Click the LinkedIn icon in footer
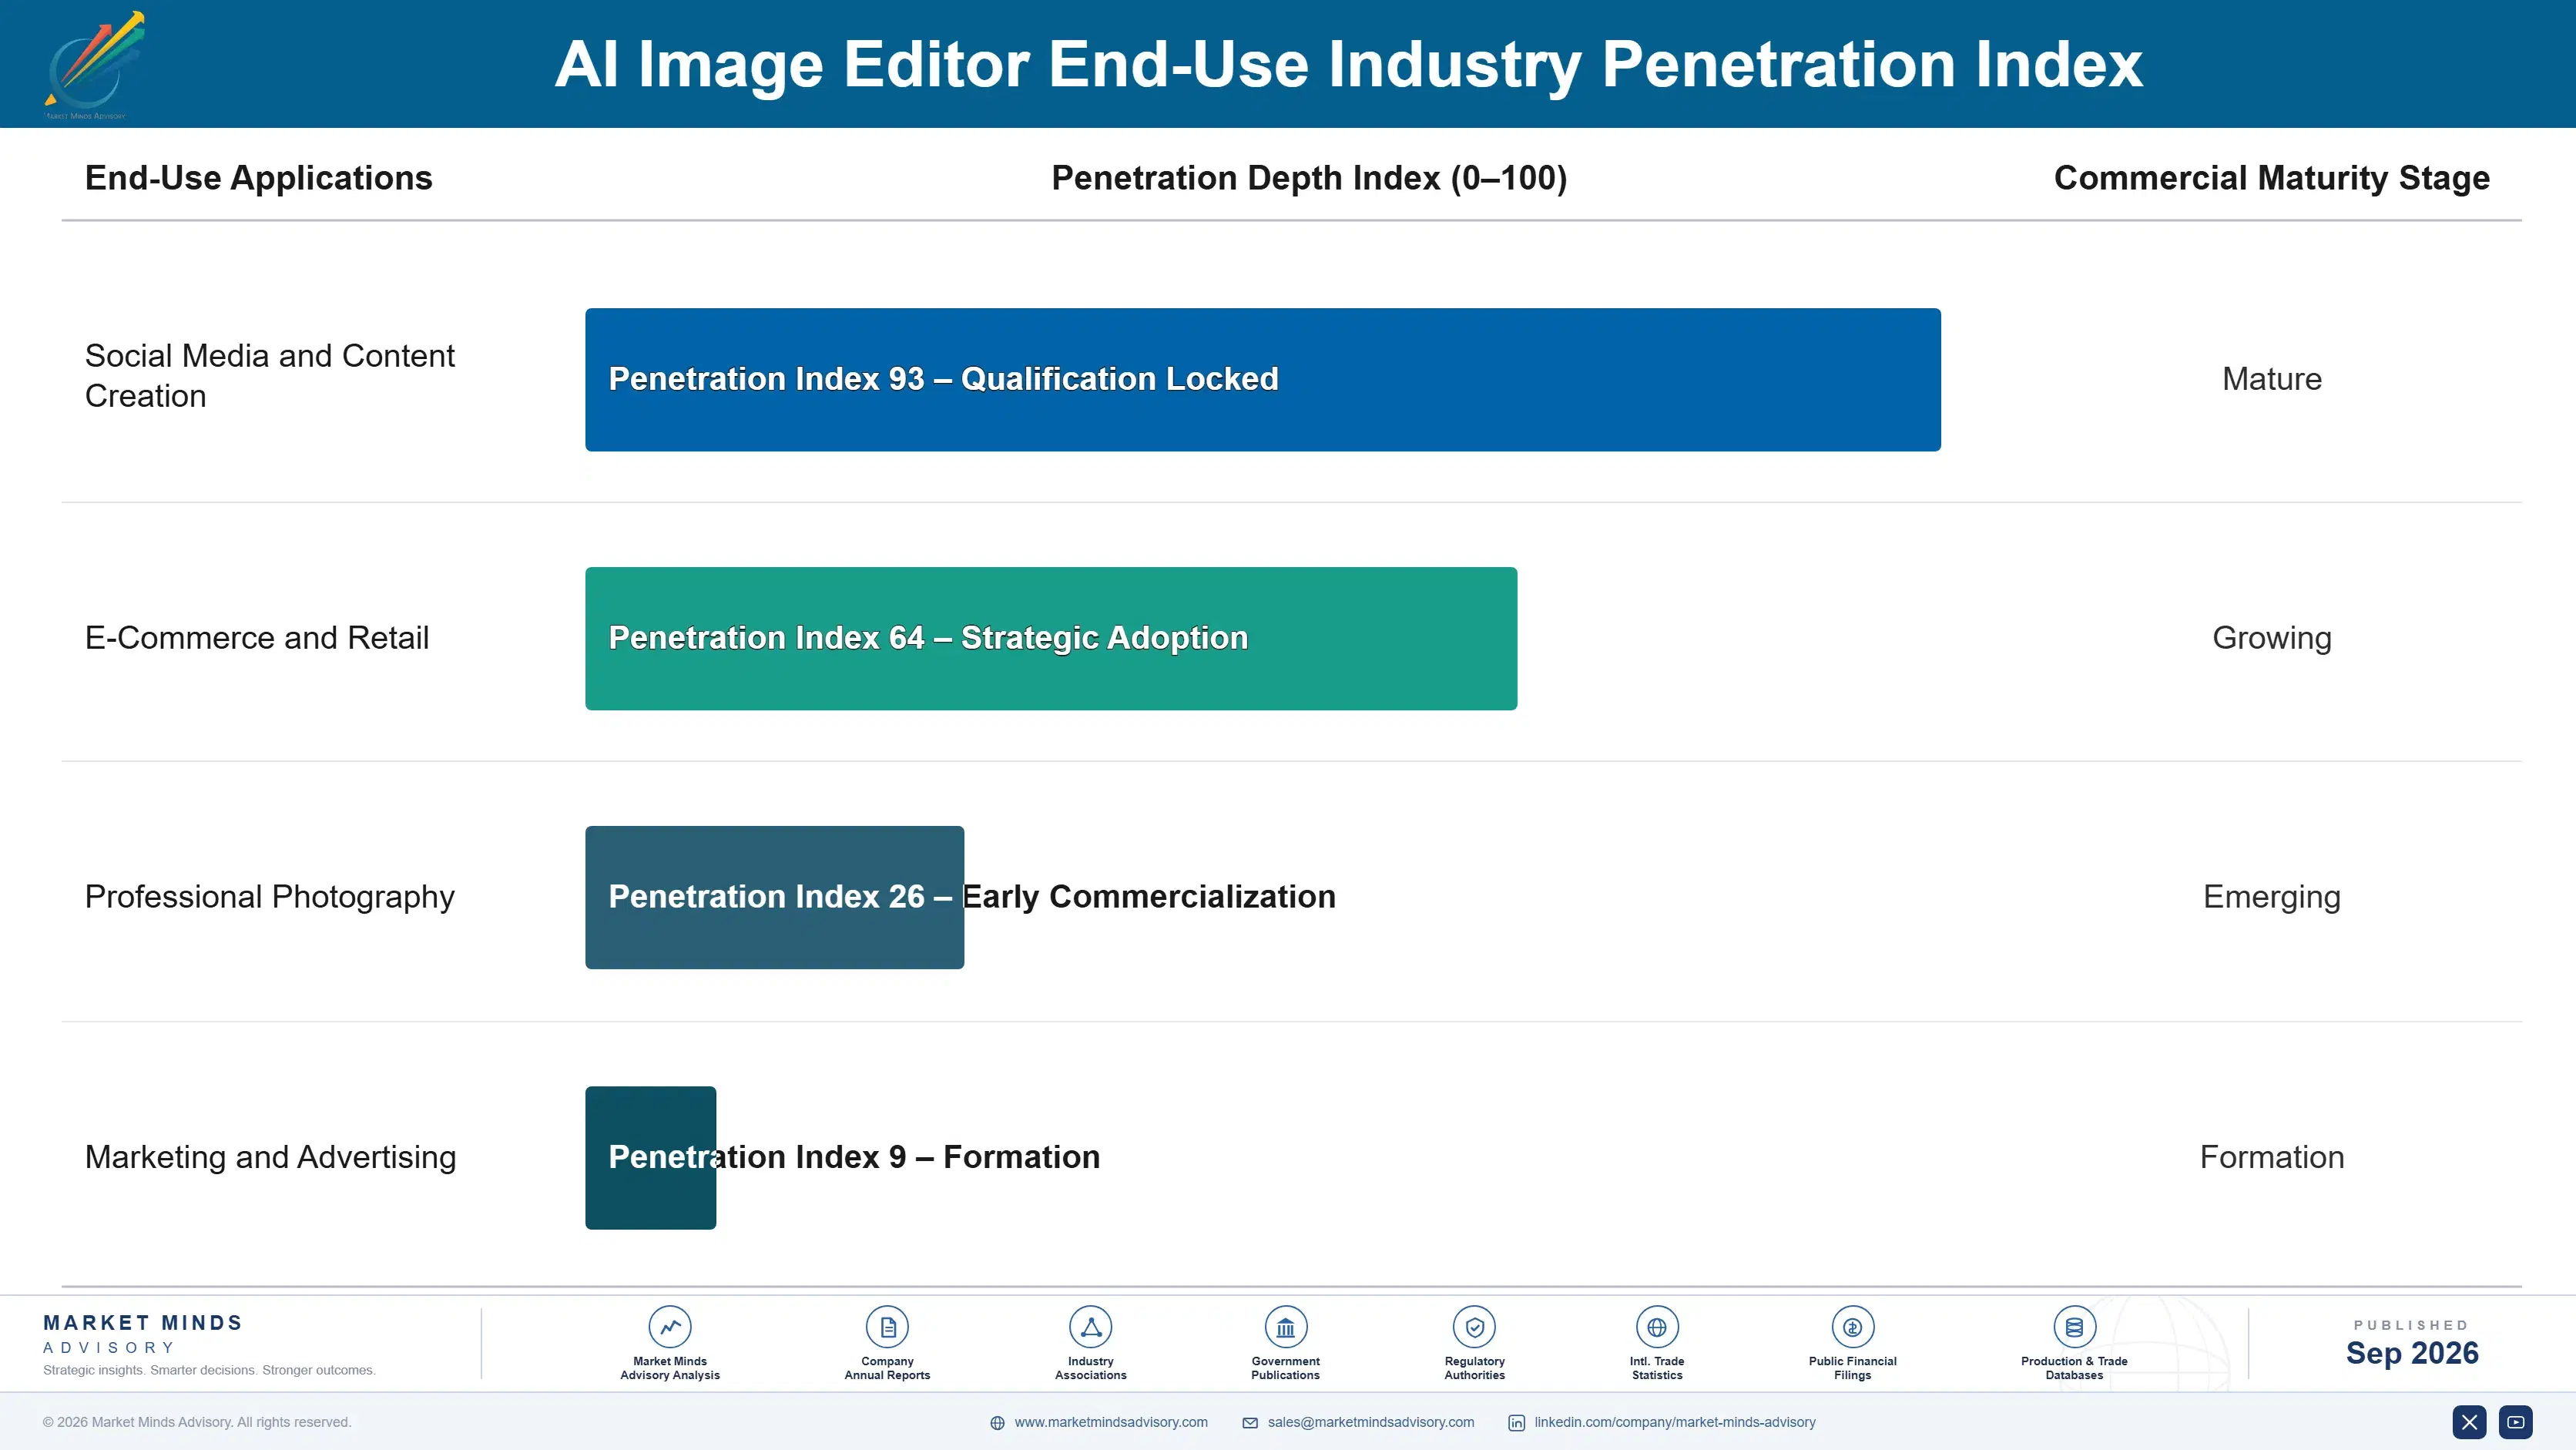 pos(1517,1423)
